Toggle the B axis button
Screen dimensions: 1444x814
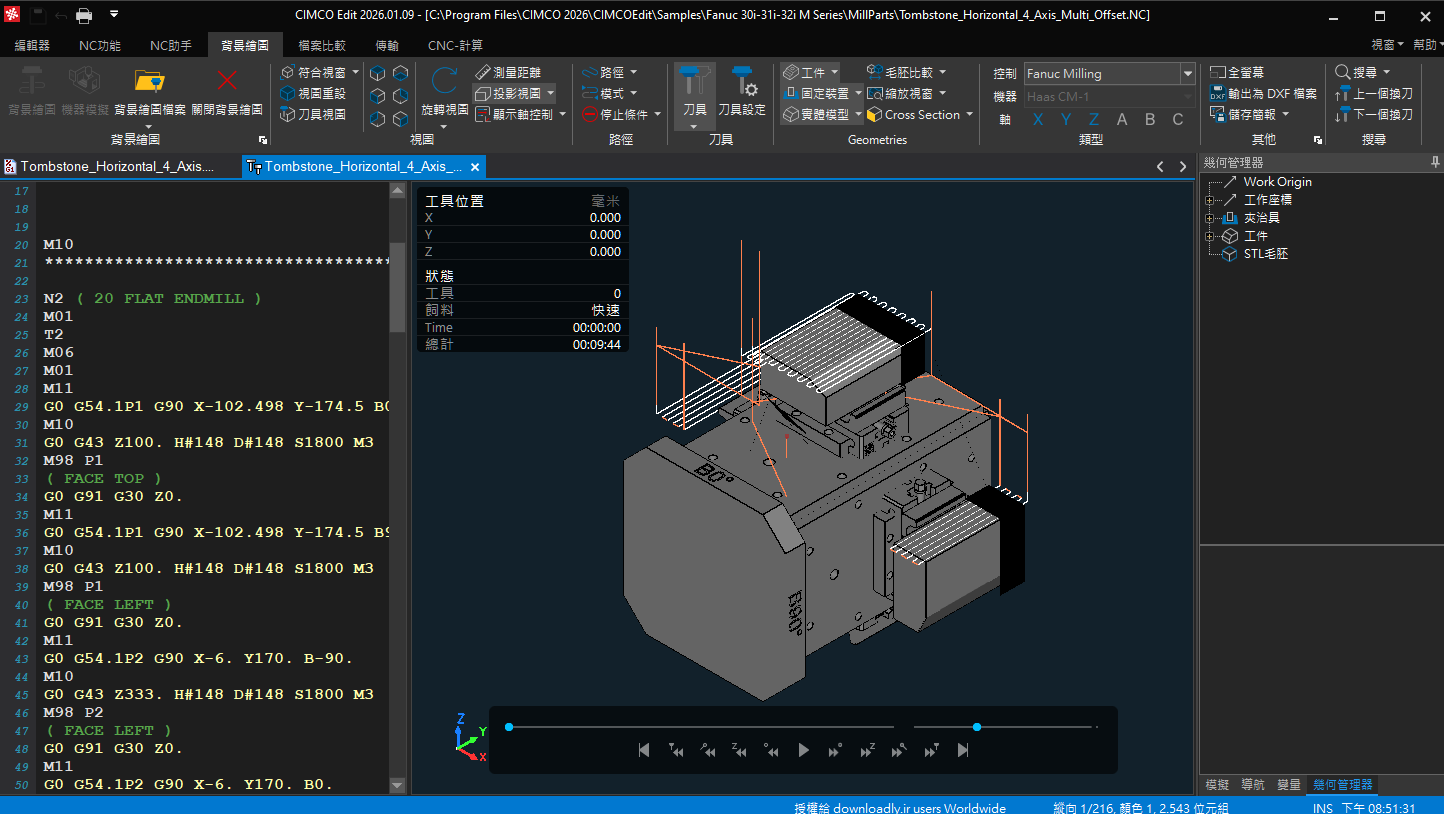(x=1150, y=119)
